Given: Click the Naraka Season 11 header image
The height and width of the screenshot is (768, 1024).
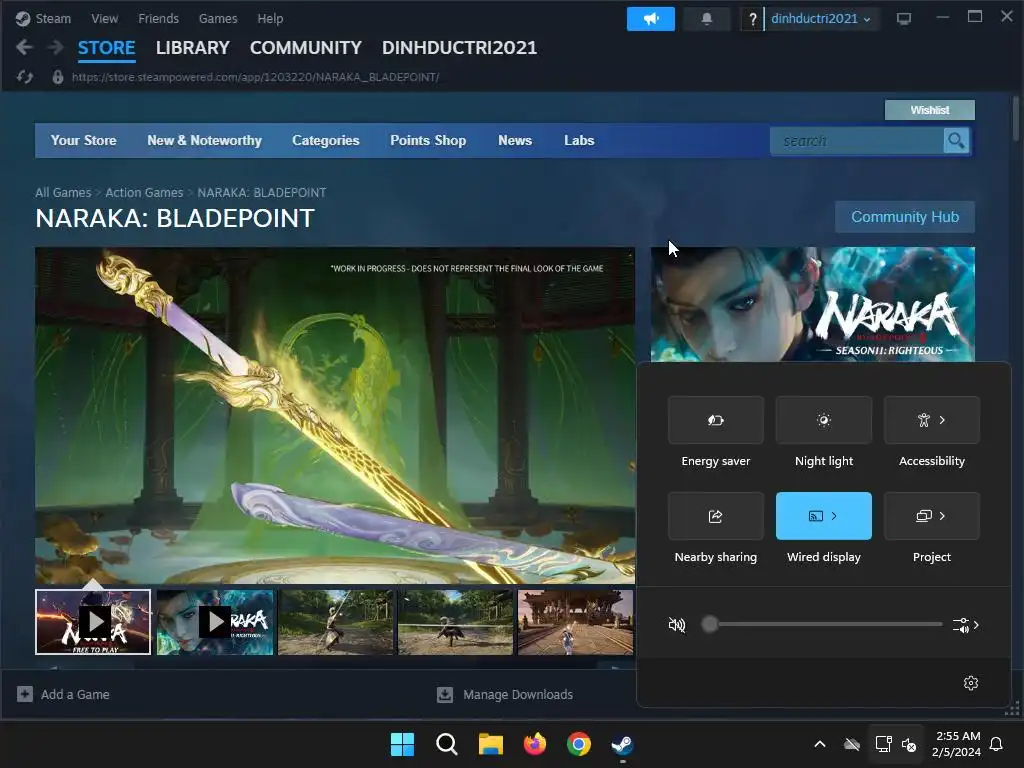Looking at the screenshot, I should (812, 304).
